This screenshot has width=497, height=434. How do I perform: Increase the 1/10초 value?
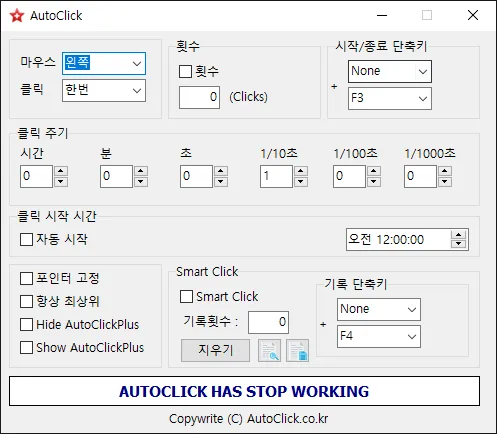click(301, 171)
